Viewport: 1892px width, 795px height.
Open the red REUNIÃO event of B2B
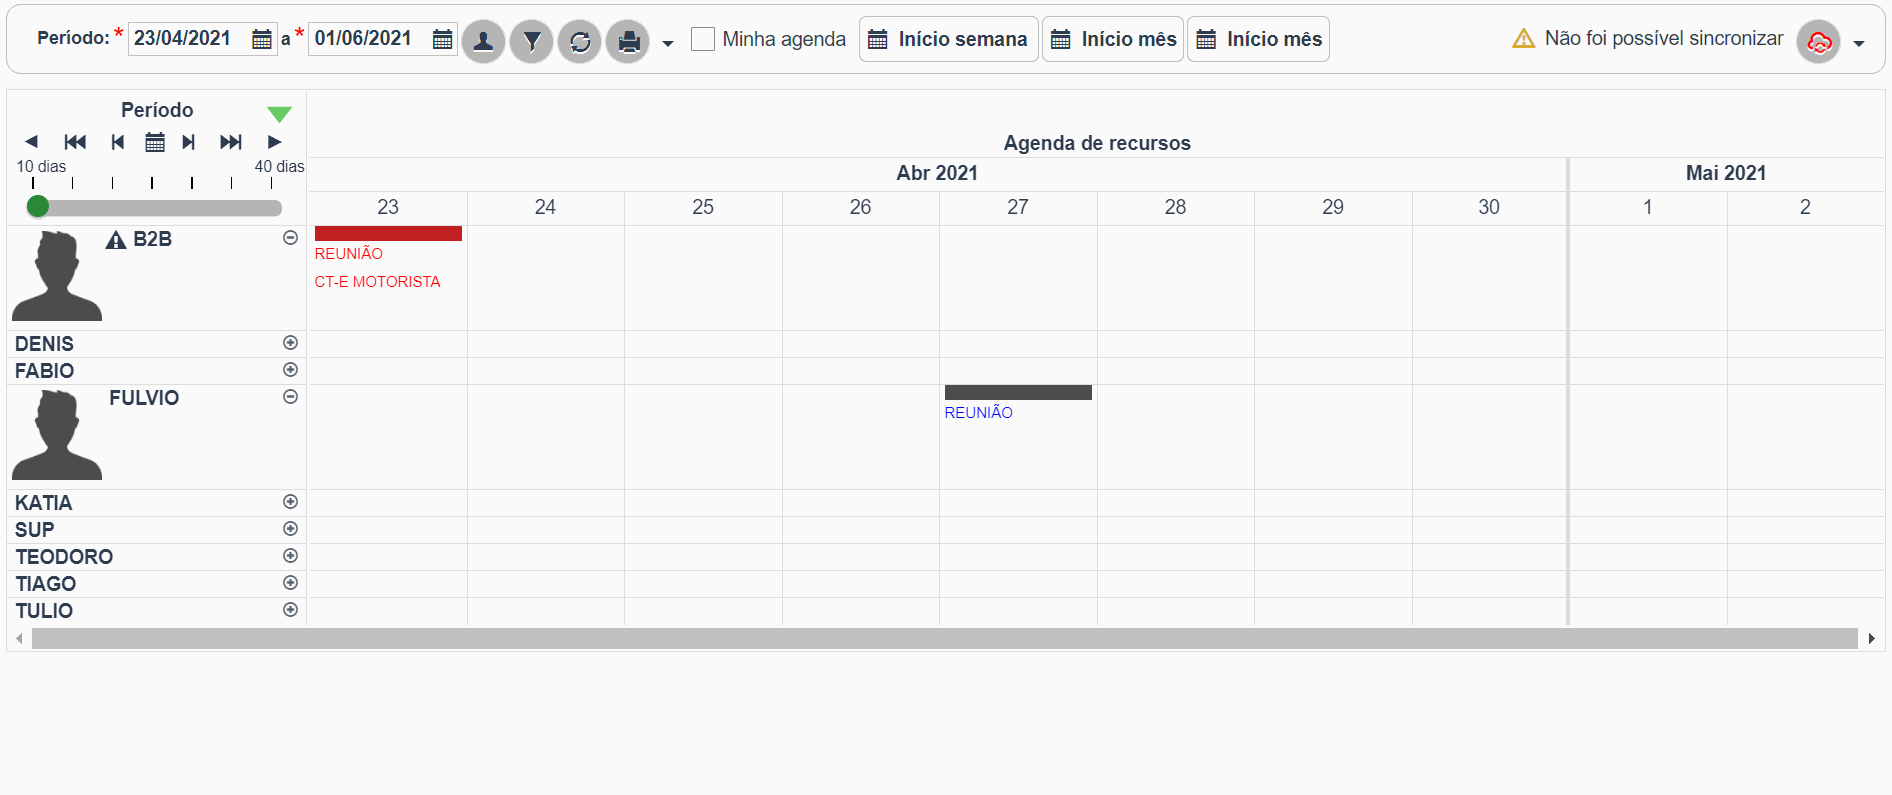click(349, 254)
